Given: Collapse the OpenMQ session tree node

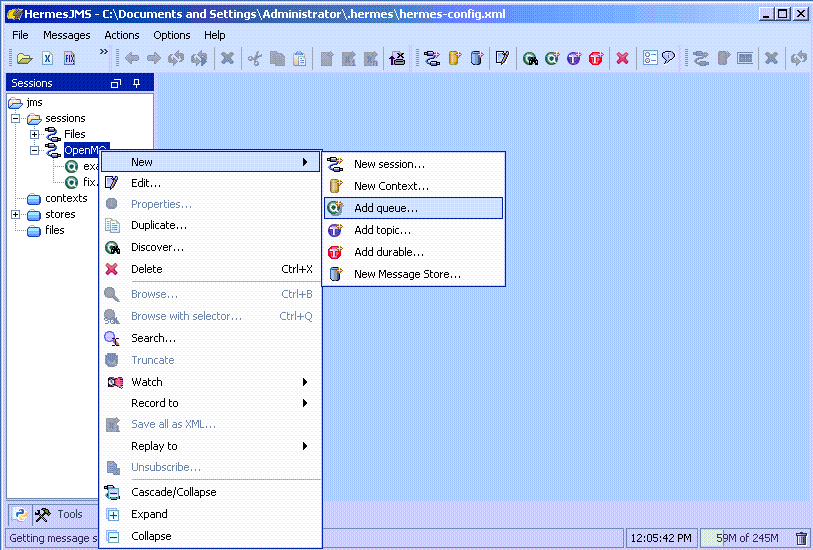Looking at the screenshot, I should click(34, 150).
